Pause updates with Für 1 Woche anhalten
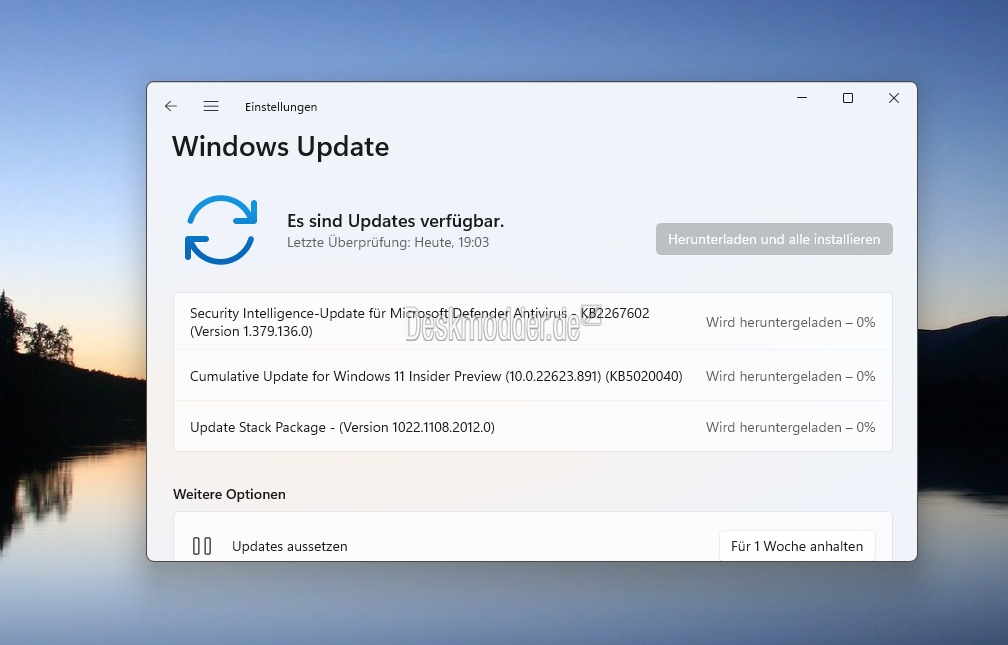The image size is (1008, 645). pyautogui.click(x=797, y=546)
